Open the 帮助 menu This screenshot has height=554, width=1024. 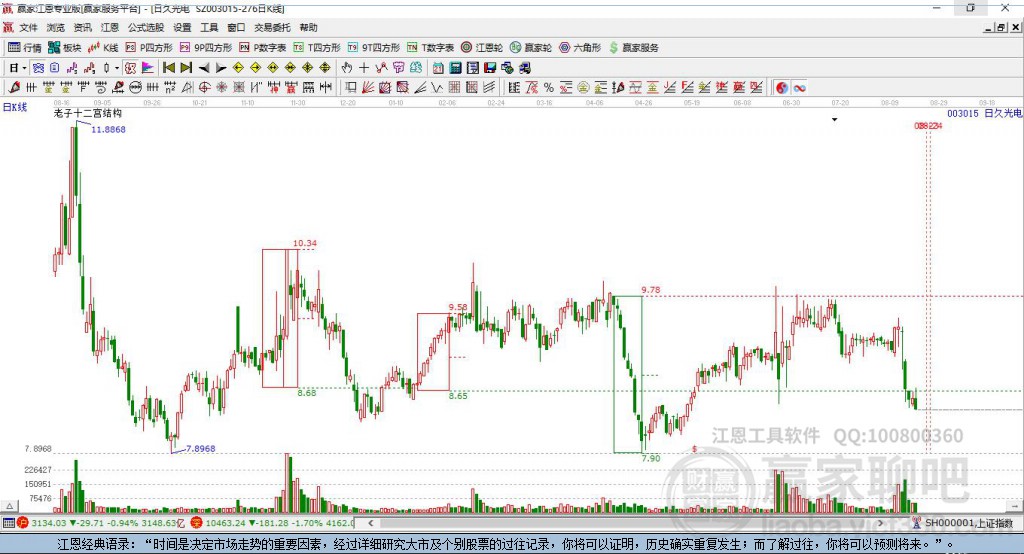click(x=308, y=27)
